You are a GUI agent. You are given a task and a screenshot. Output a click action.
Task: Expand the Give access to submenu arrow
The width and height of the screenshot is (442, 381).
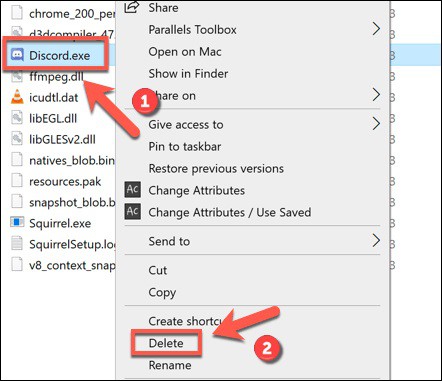pyautogui.click(x=376, y=124)
